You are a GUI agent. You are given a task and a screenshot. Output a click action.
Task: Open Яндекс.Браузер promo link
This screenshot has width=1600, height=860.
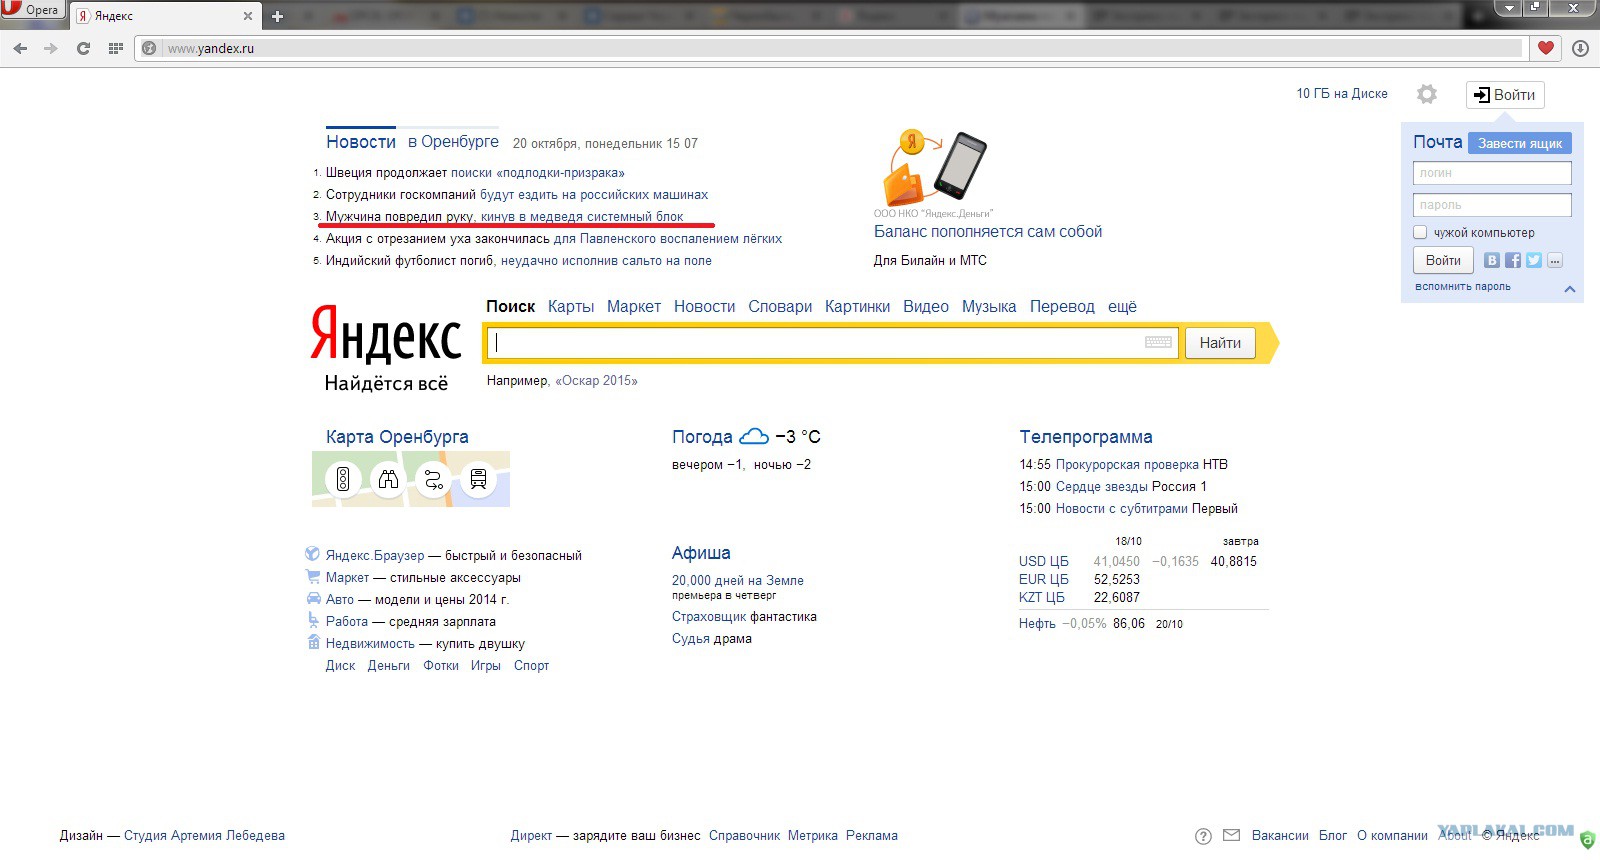pyautogui.click(x=375, y=556)
